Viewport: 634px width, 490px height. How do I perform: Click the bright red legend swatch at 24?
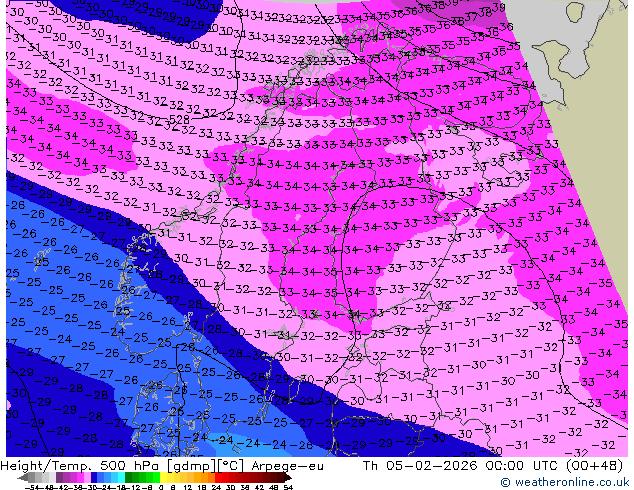pos(218,477)
